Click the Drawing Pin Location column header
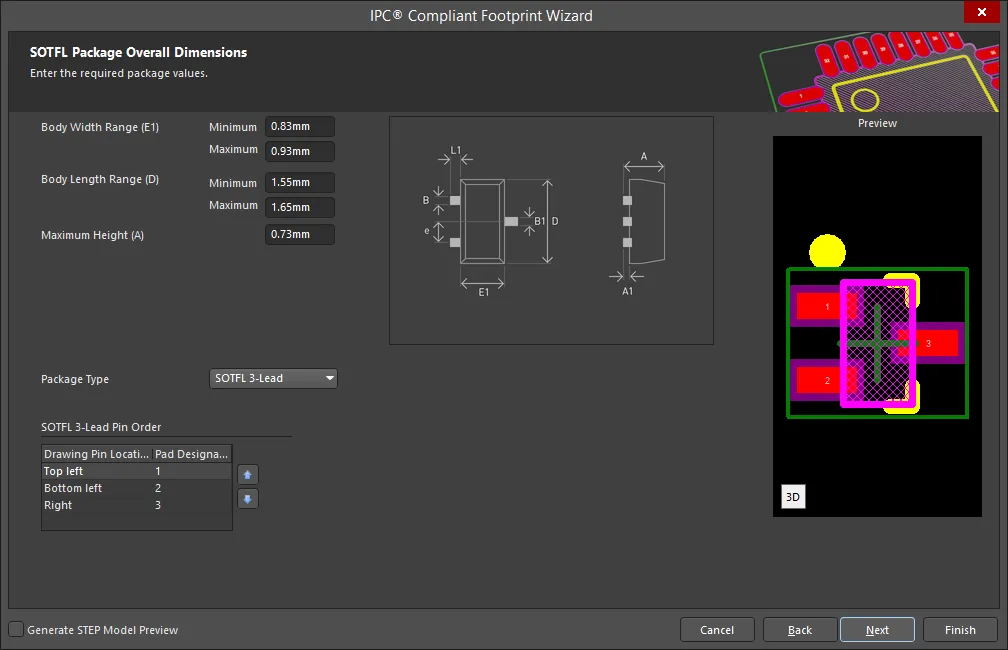 96,454
